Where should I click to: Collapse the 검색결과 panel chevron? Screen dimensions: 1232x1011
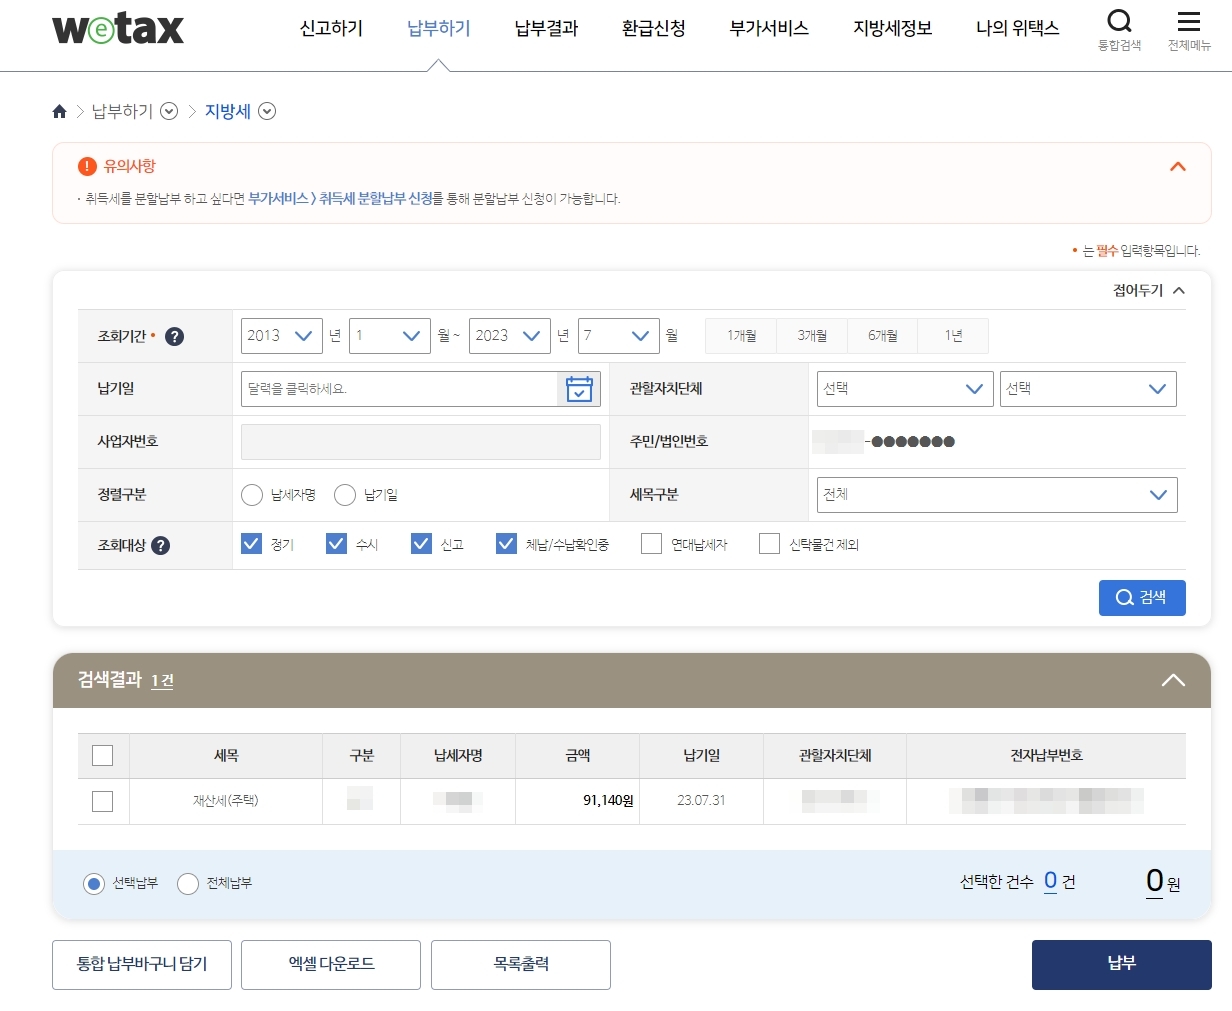click(x=1173, y=680)
